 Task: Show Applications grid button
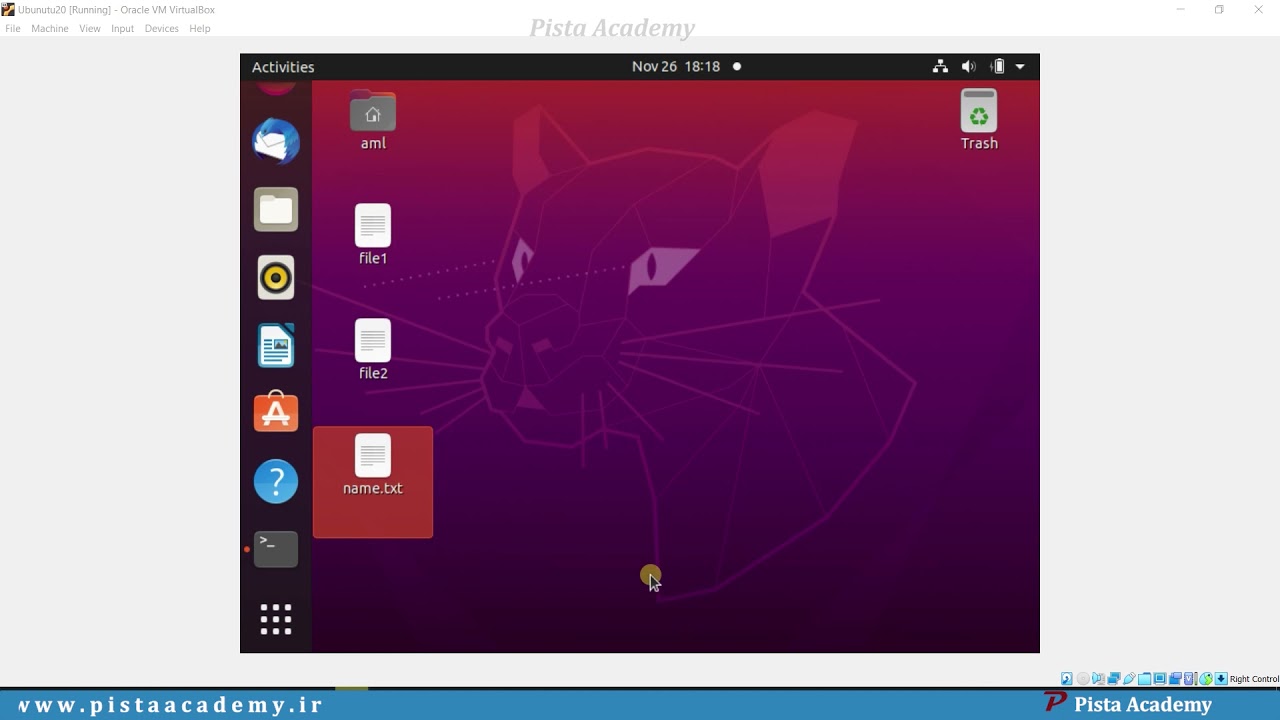click(276, 619)
